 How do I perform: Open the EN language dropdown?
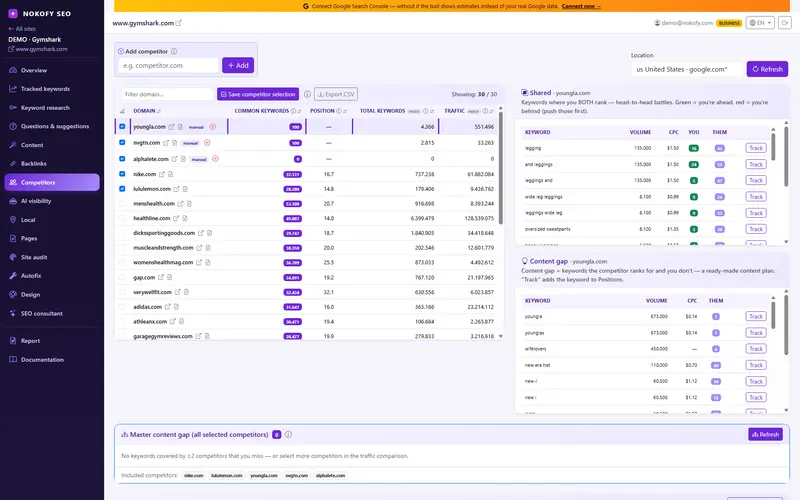760,23
